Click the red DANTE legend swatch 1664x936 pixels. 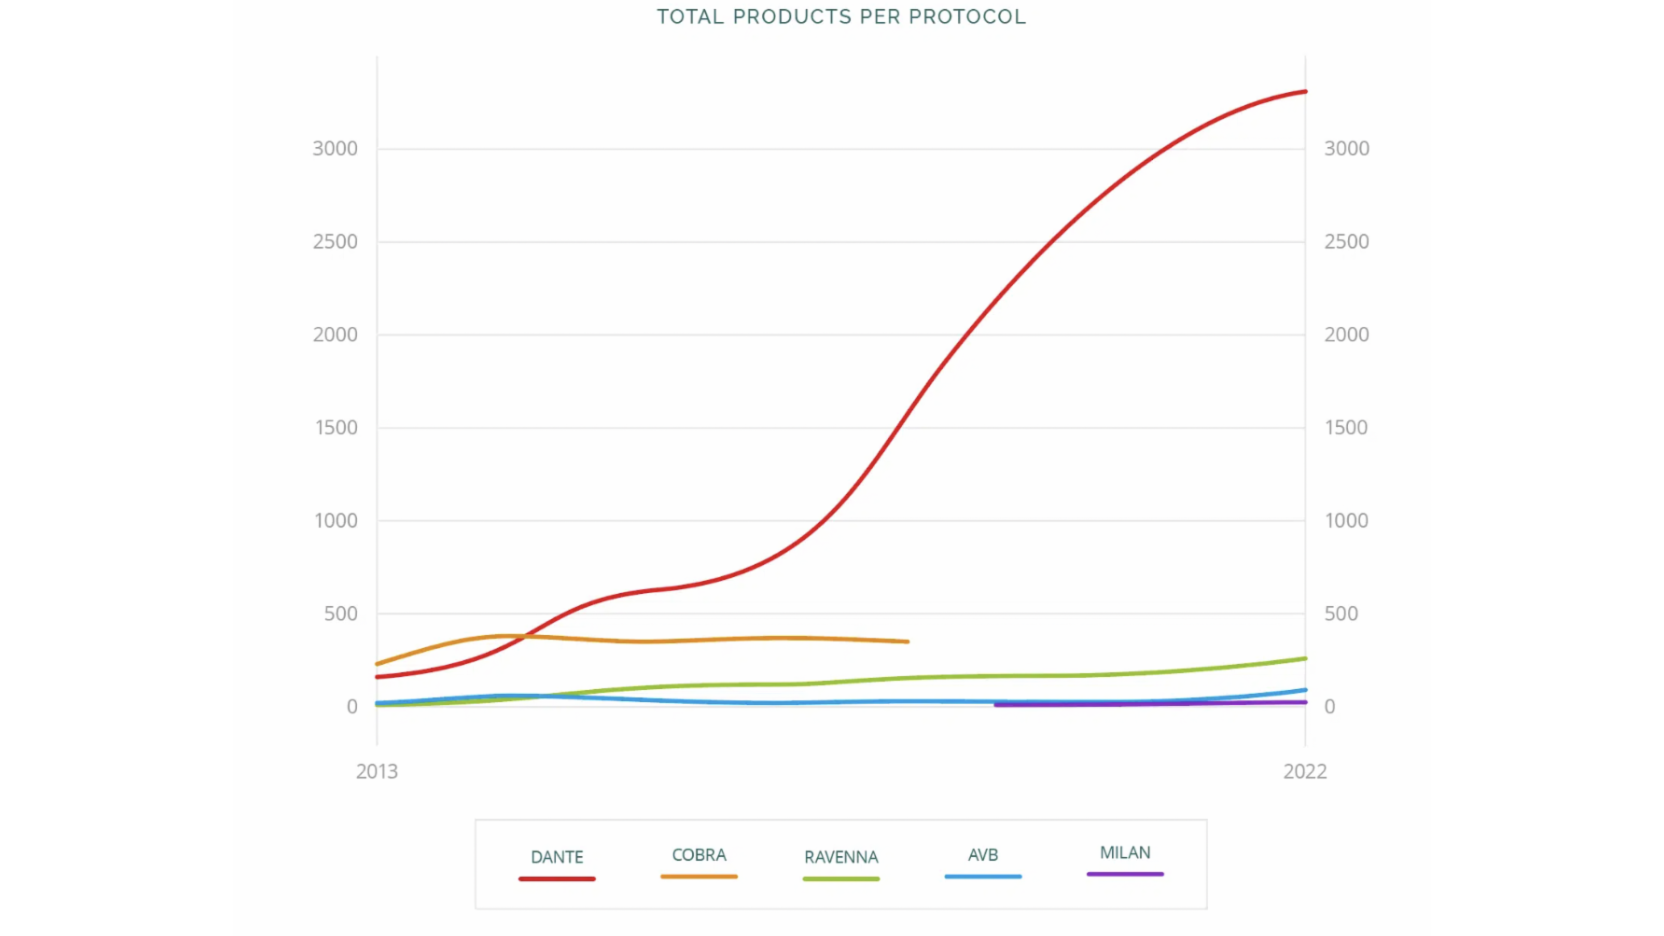pos(557,879)
